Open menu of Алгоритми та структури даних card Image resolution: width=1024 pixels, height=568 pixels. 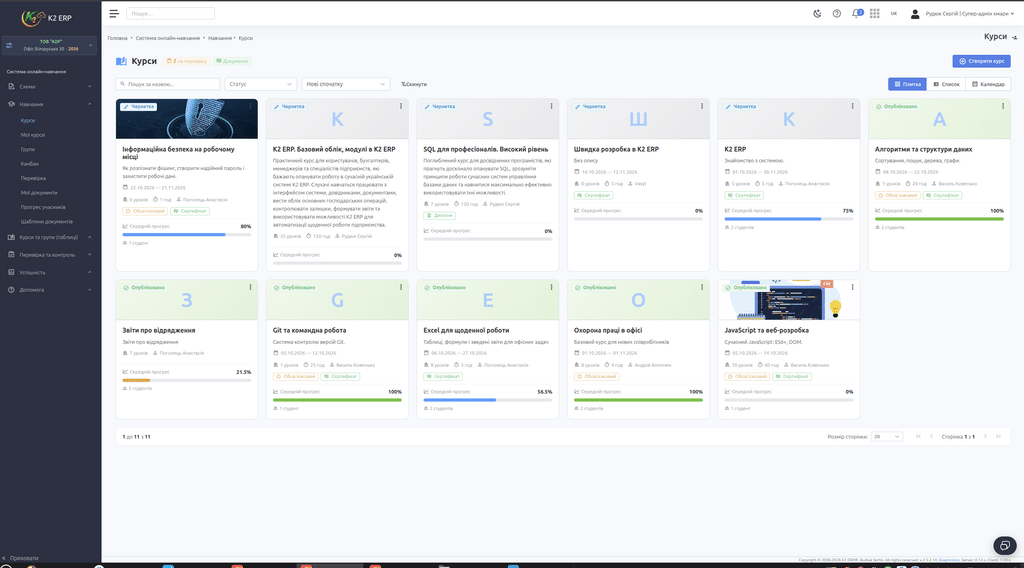1003,106
